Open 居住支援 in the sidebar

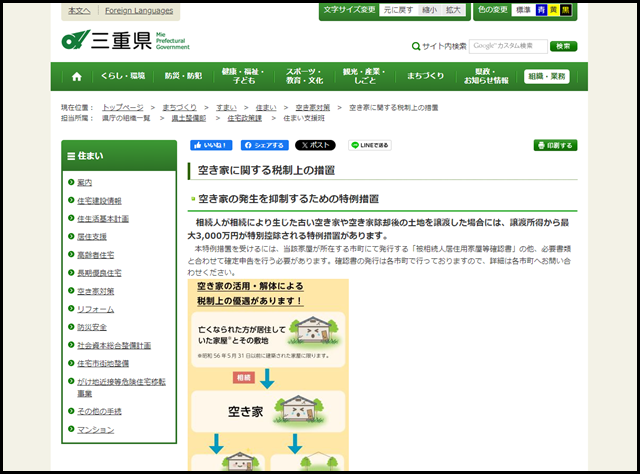pyautogui.click(x=92, y=237)
